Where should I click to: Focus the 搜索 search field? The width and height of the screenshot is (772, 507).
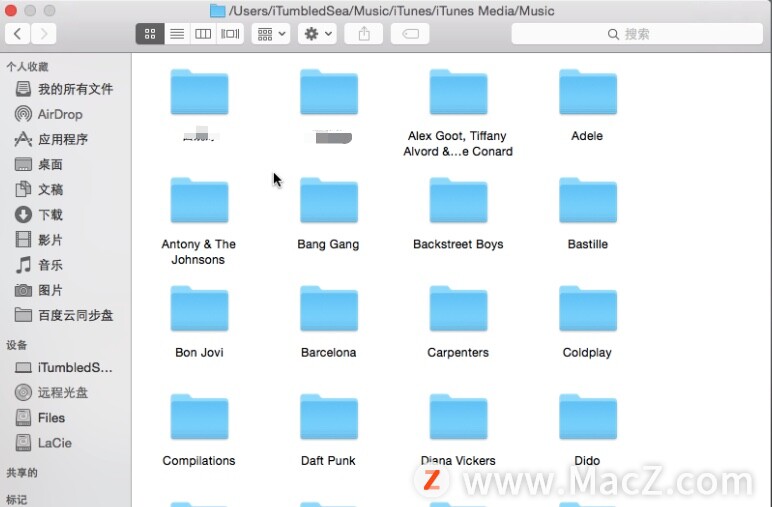[x=637, y=33]
